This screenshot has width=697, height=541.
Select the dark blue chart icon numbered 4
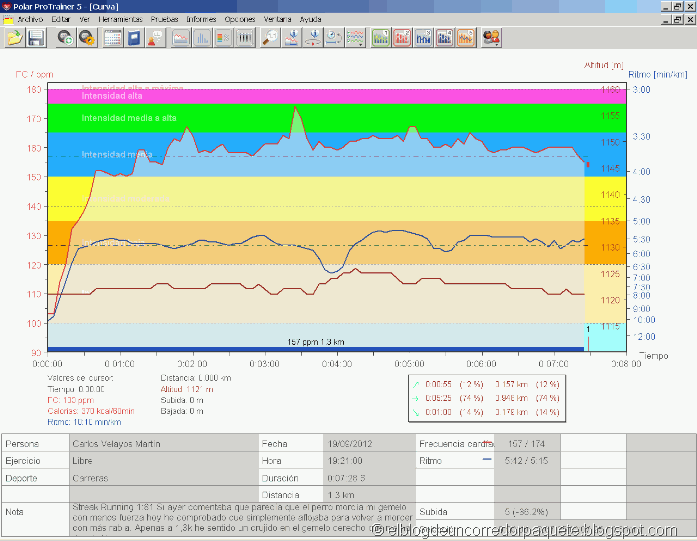click(445, 38)
